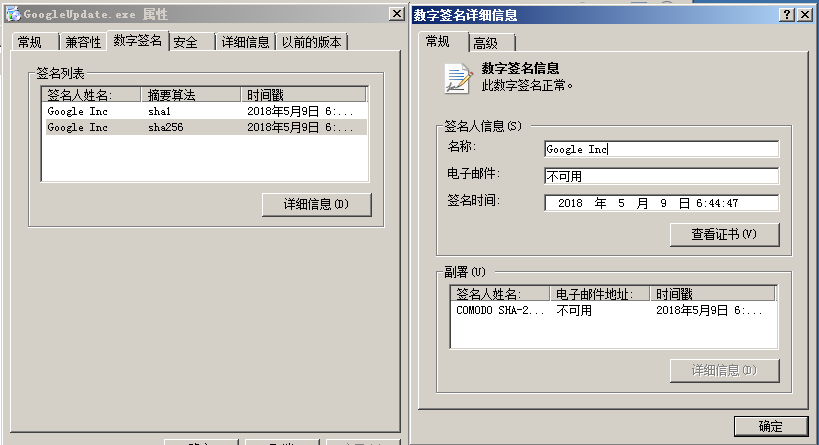Switch to the 详细信息 tab

pyautogui.click(x=245, y=42)
